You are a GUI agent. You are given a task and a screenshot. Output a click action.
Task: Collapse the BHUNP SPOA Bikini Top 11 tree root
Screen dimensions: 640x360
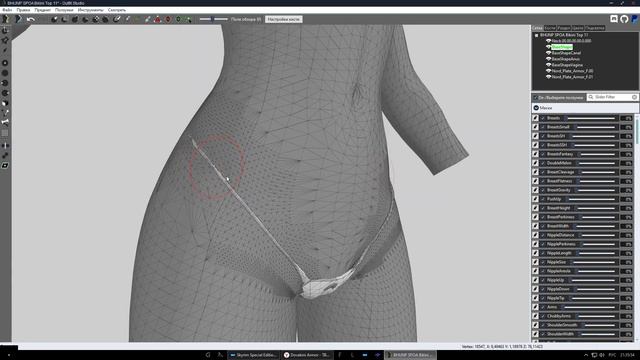click(x=536, y=36)
